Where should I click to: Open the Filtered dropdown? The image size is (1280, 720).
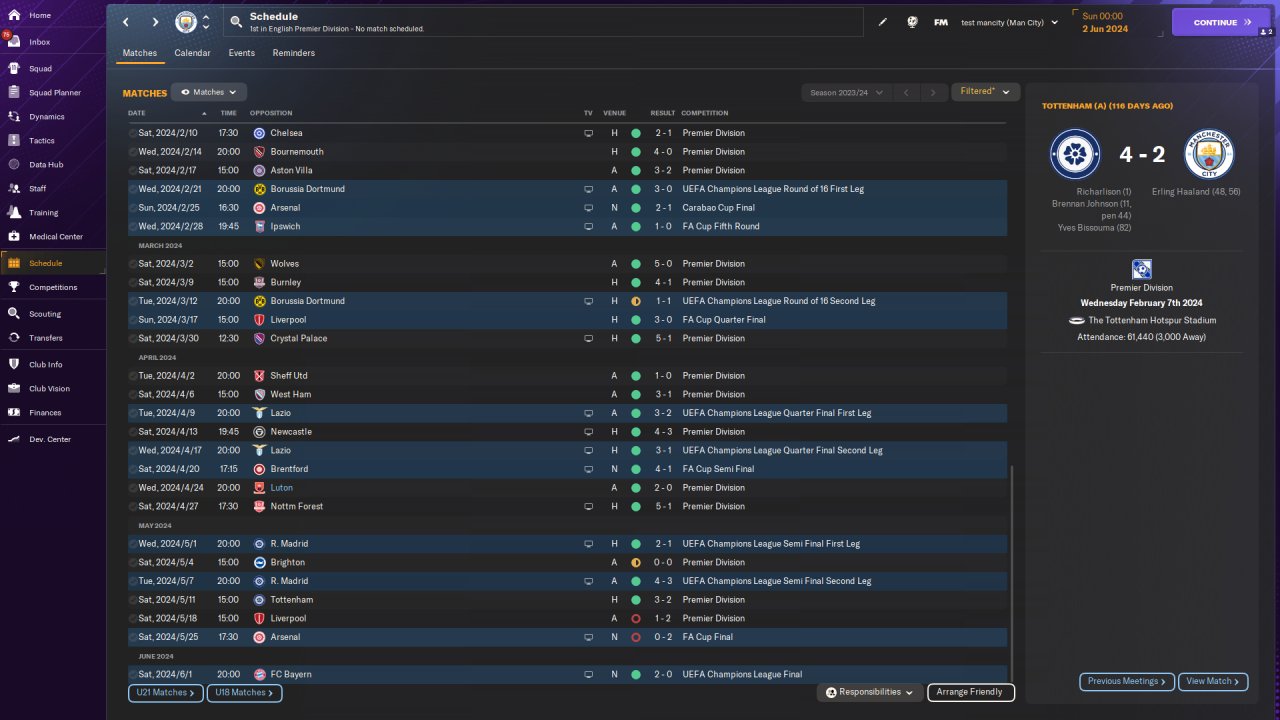tap(985, 92)
